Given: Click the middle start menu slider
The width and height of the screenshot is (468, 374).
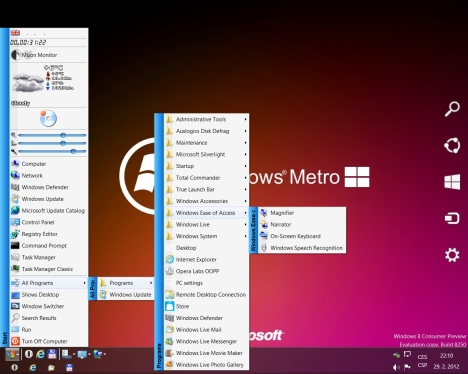Looking at the screenshot, I should pos(52,143).
